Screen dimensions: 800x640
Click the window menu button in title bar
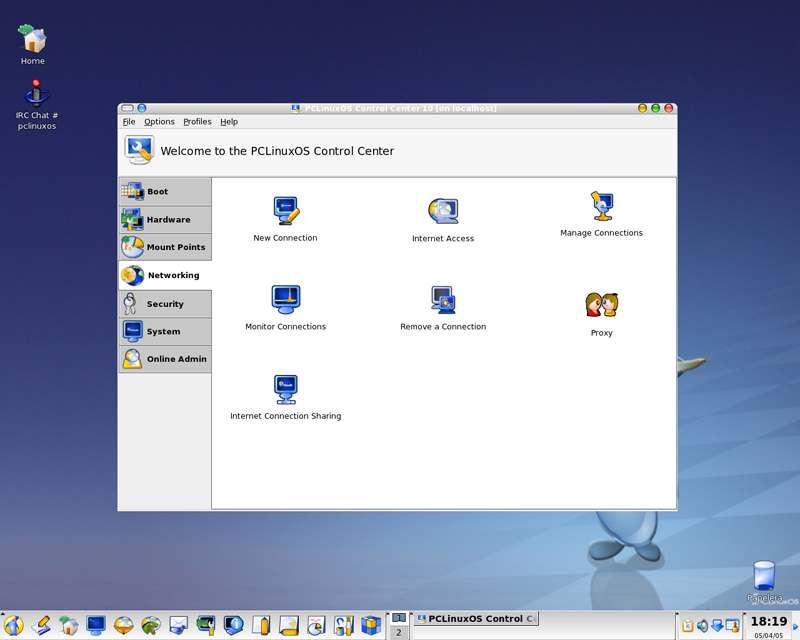(x=128, y=108)
